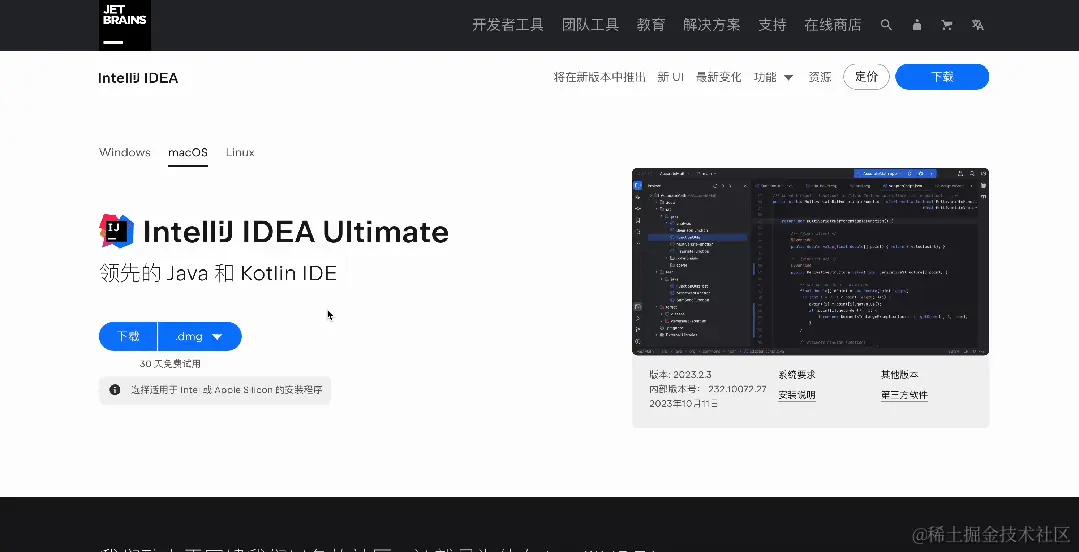
Task: Open the language translation icon
Action: tap(978, 25)
